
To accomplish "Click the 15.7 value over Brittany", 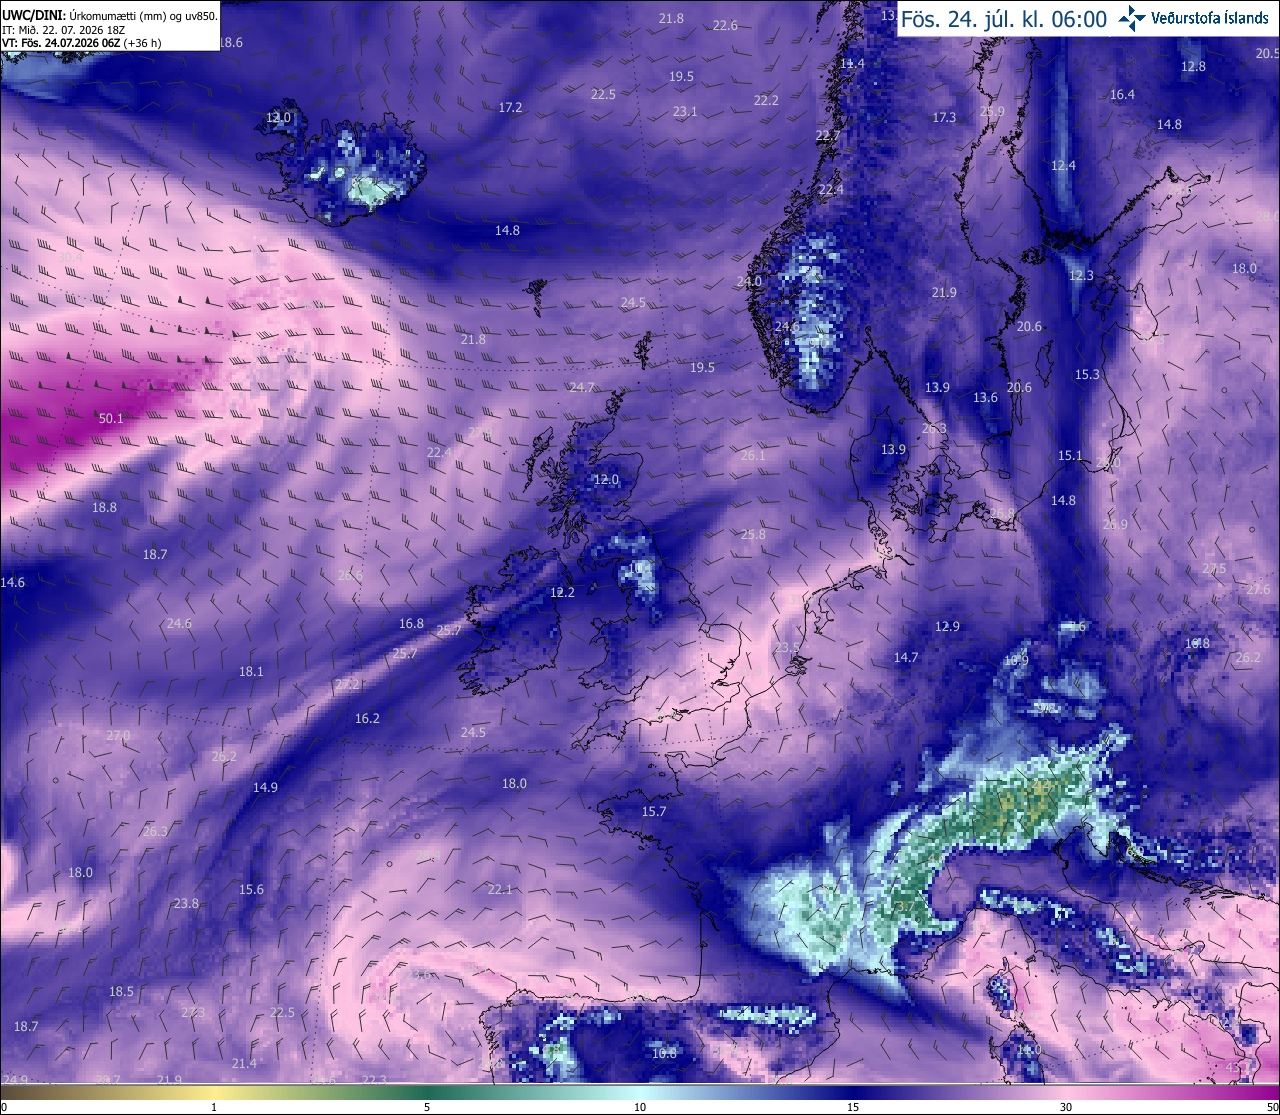I will coord(653,811).
